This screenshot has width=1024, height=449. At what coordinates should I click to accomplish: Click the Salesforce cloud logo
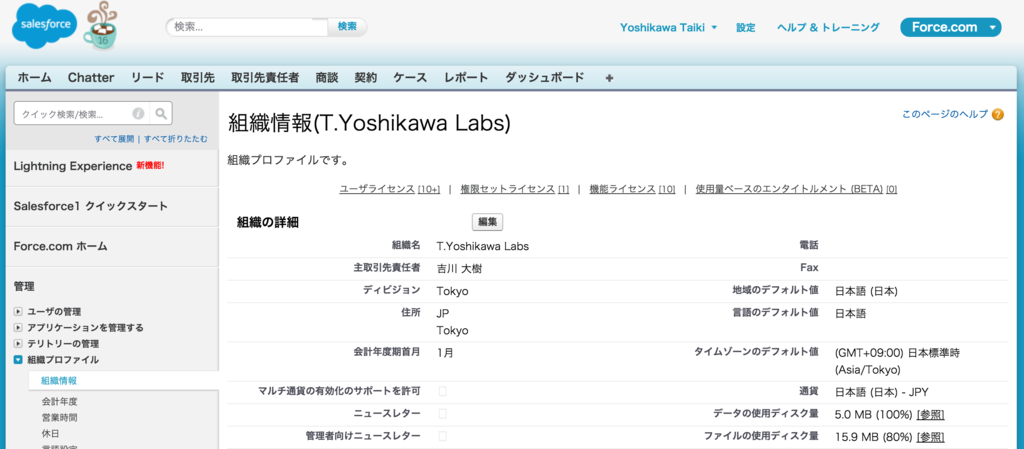[x=44, y=25]
